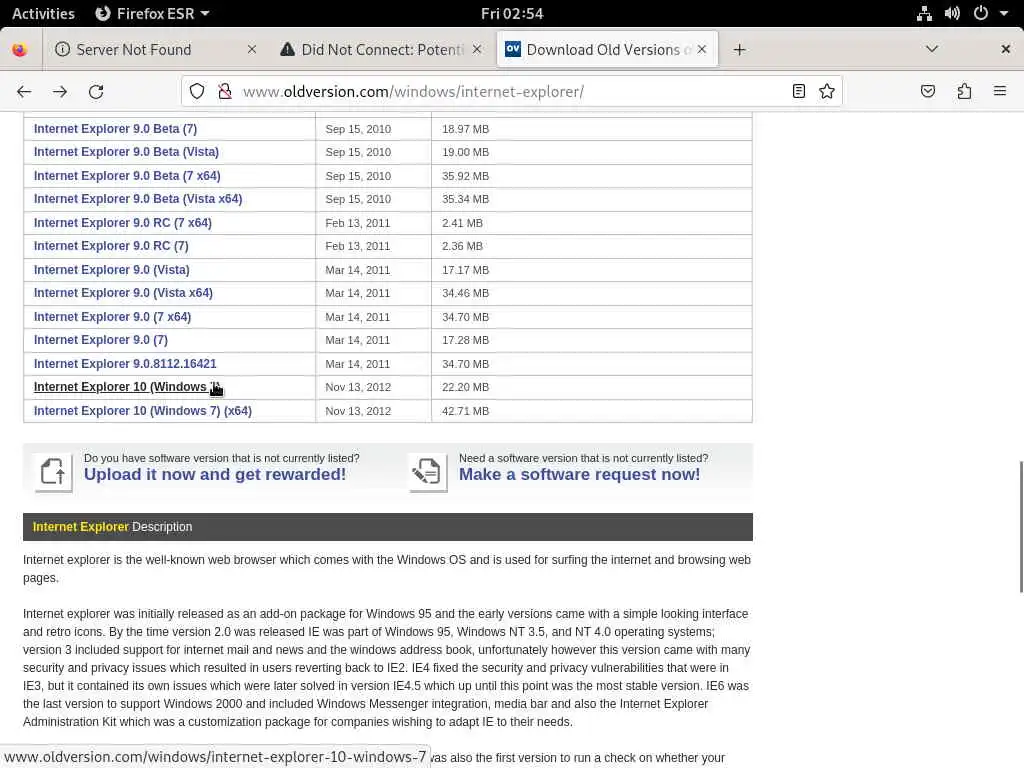Expand the system menu arrow
Image resolution: width=1024 pixels, height=768 pixels.
click(x=1004, y=13)
